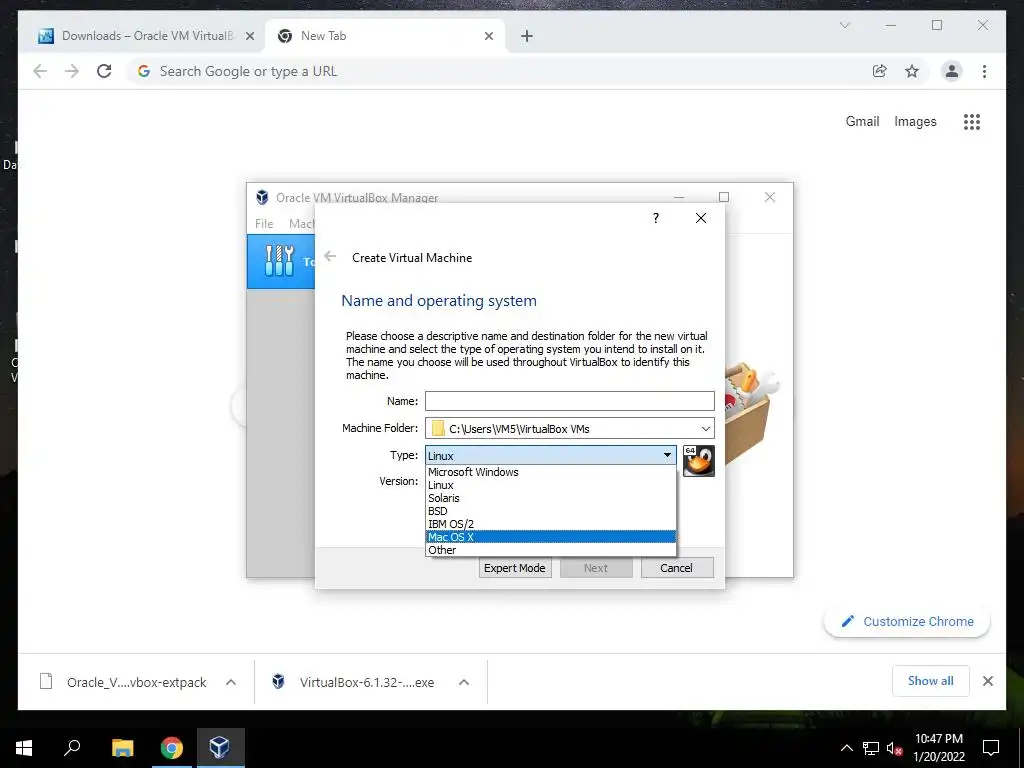This screenshot has height=768, width=1024.
Task: Click Chrome forward navigation arrow
Action: tap(72, 71)
